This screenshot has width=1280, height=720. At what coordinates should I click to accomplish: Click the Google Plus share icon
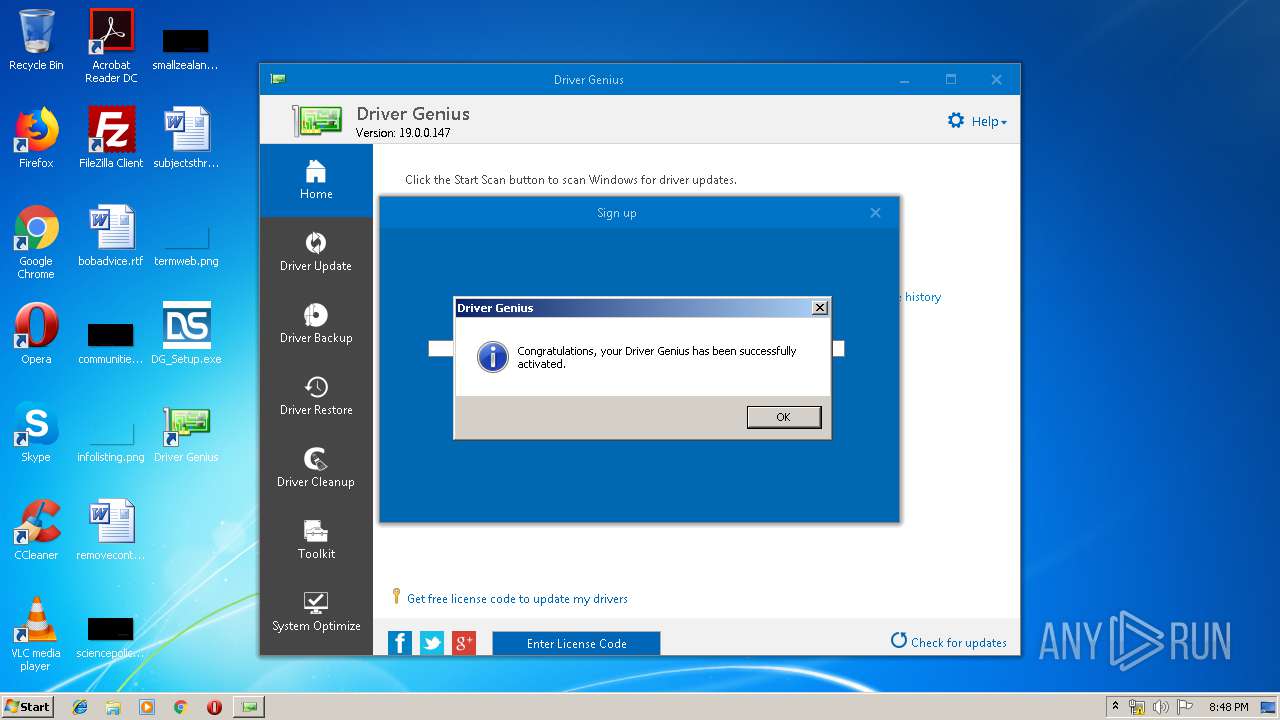[x=464, y=643]
